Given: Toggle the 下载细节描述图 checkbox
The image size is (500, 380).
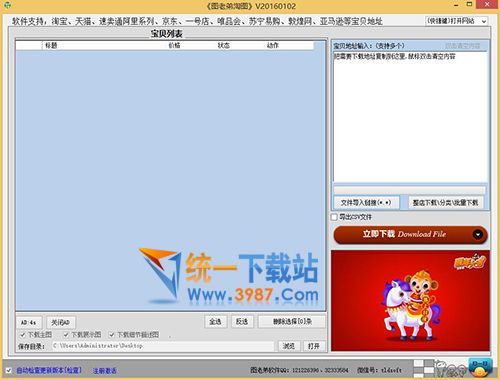Looking at the screenshot, I should coord(112,335).
